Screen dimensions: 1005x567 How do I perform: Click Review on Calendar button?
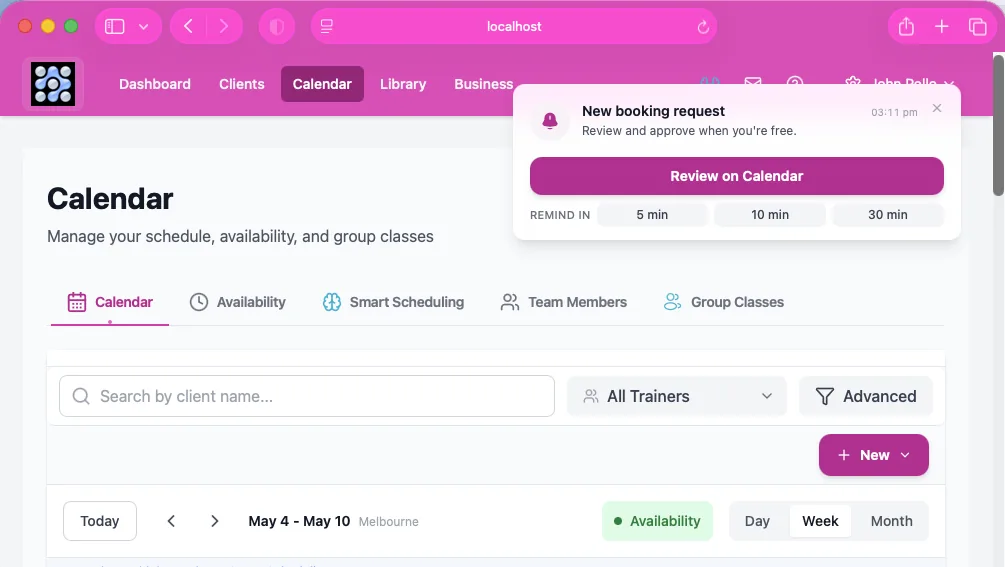point(736,176)
